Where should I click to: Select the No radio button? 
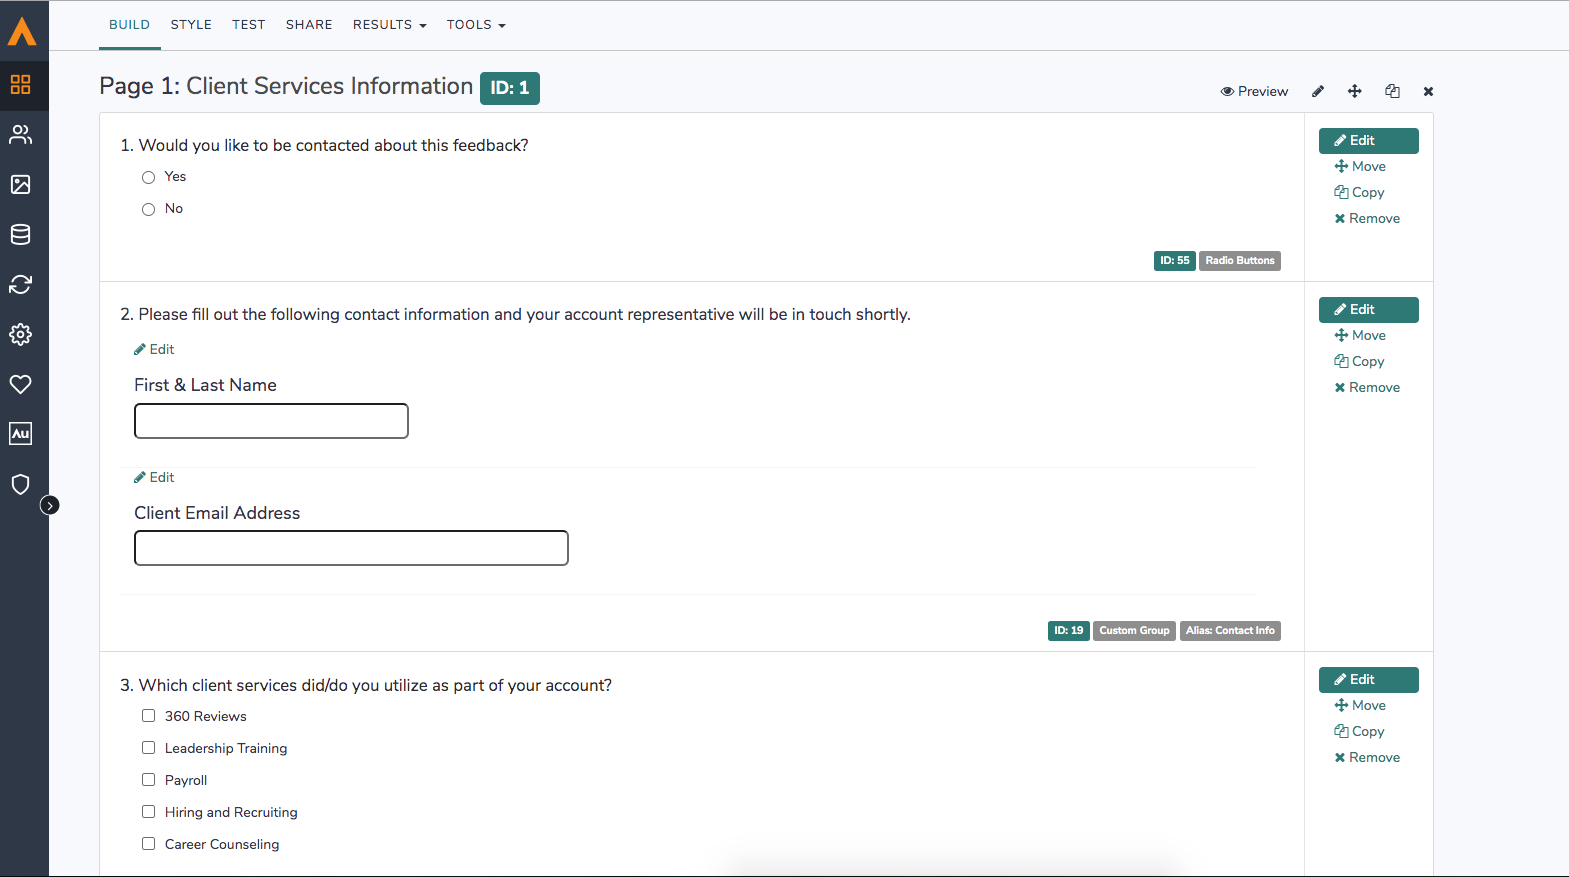(148, 209)
